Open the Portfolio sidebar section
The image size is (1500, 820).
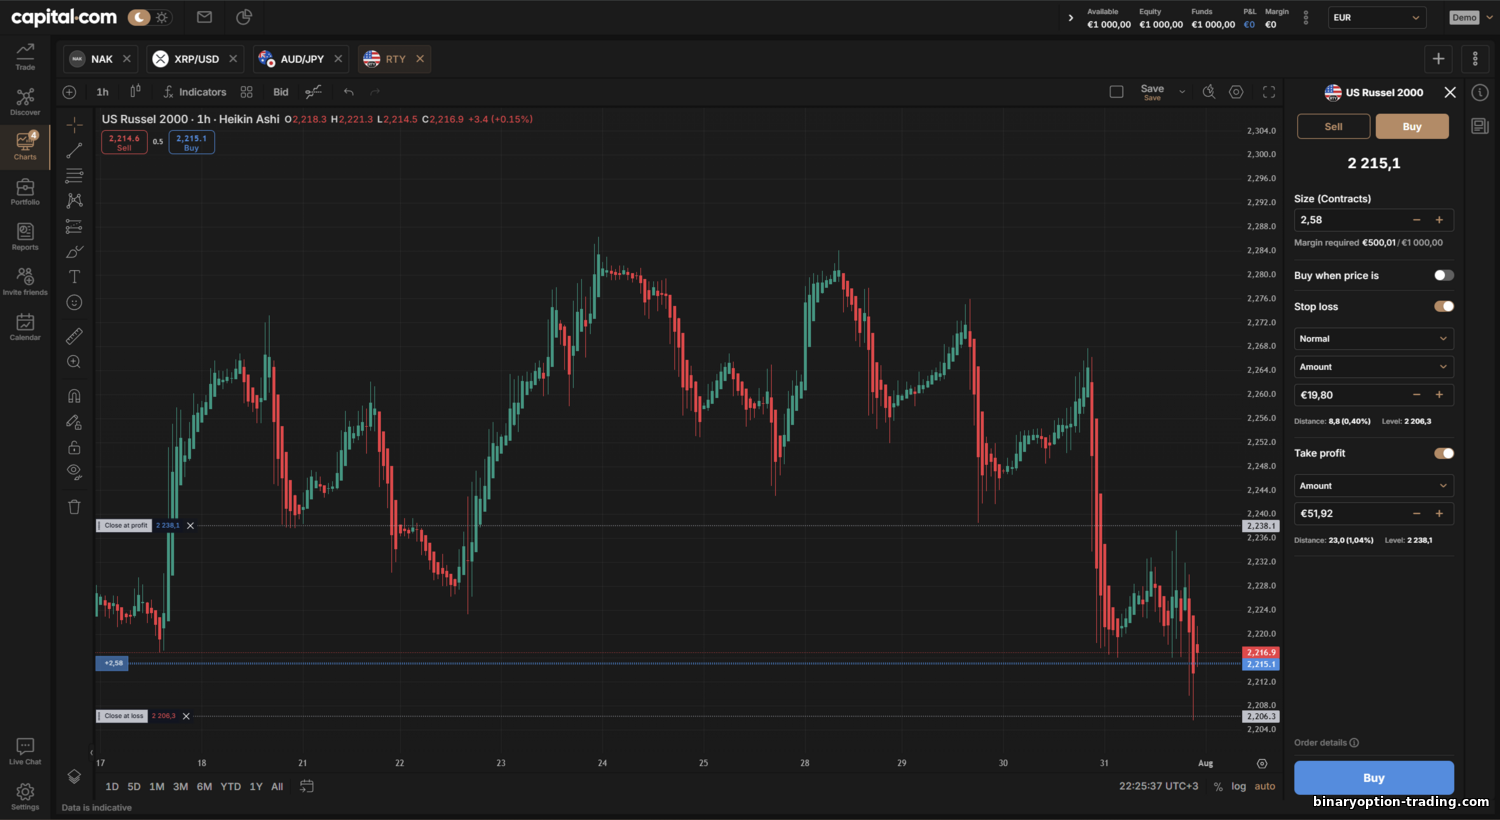tap(25, 192)
